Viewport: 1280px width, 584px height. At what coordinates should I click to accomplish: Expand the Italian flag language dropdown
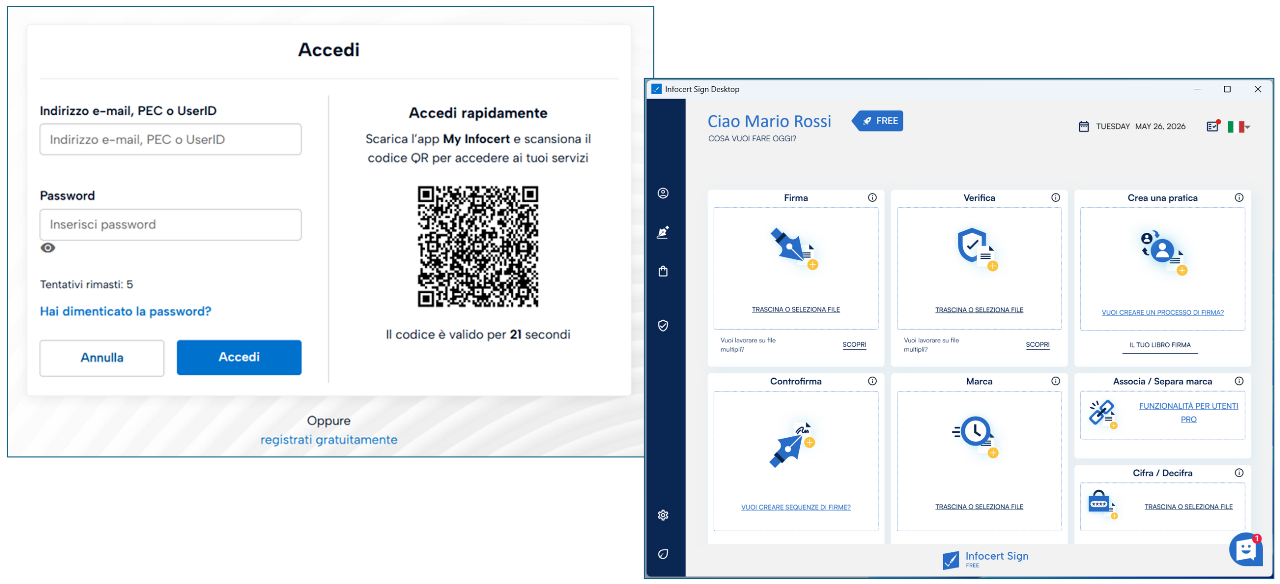pos(1239,127)
